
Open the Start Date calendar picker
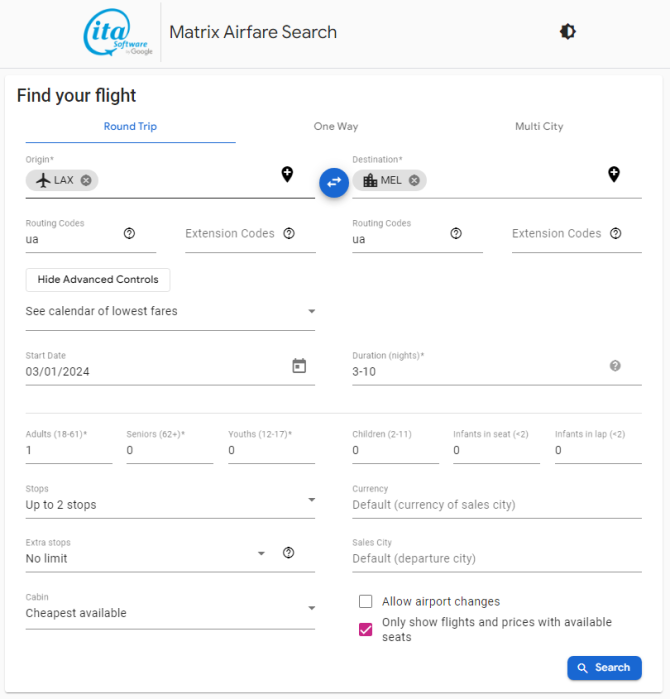click(299, 366)
